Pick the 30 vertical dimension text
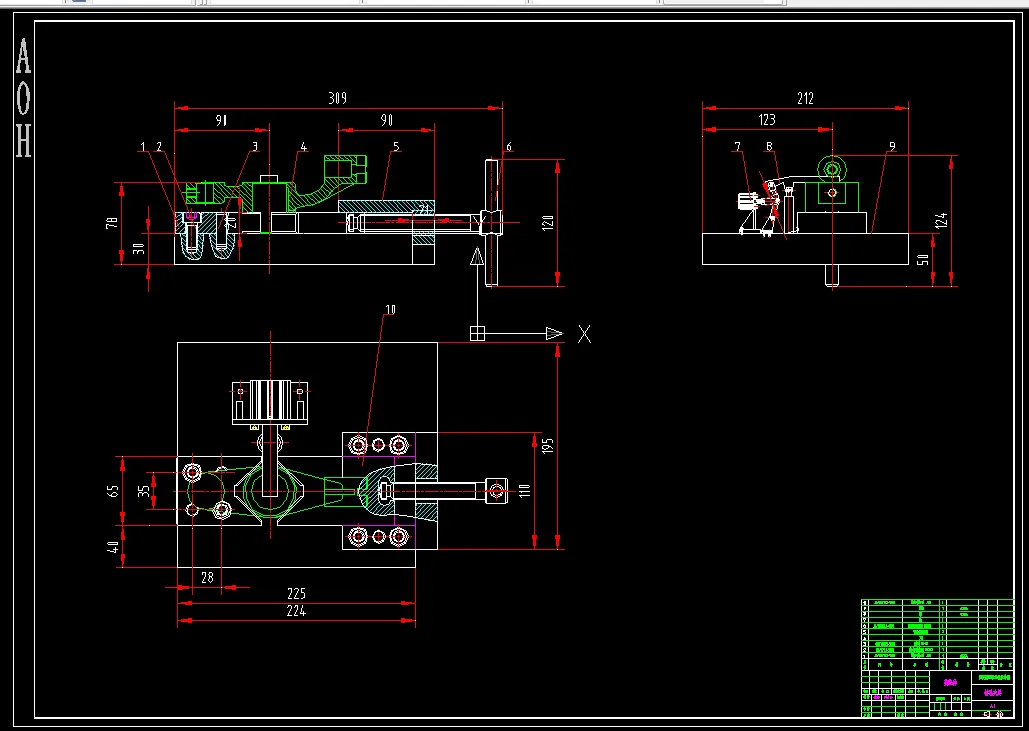The width and height of the screenshot is (1029, 731). [x=140, y=249]
